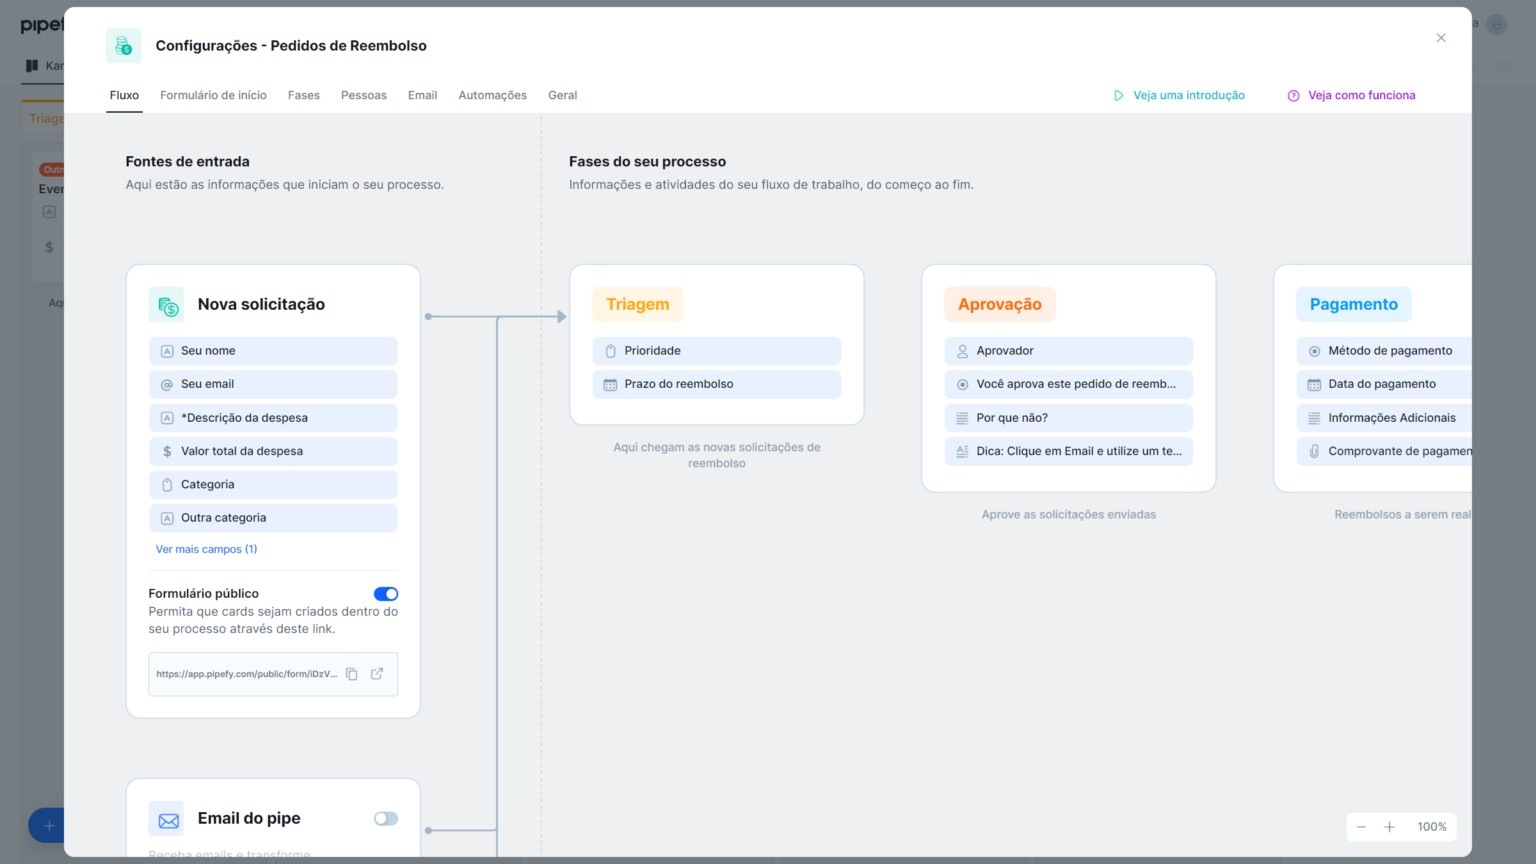Zoom out with the minus control
1536x864 pixels.
coord(1360,827)
